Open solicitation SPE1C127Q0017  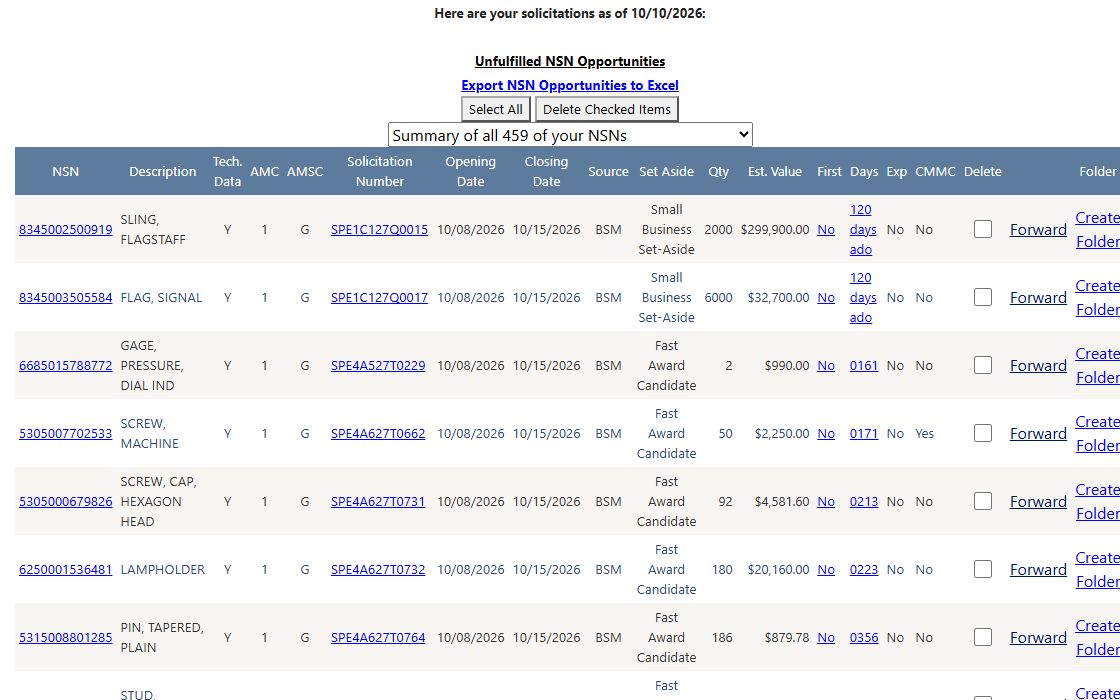pyautogui.click(x=379, y=297)
